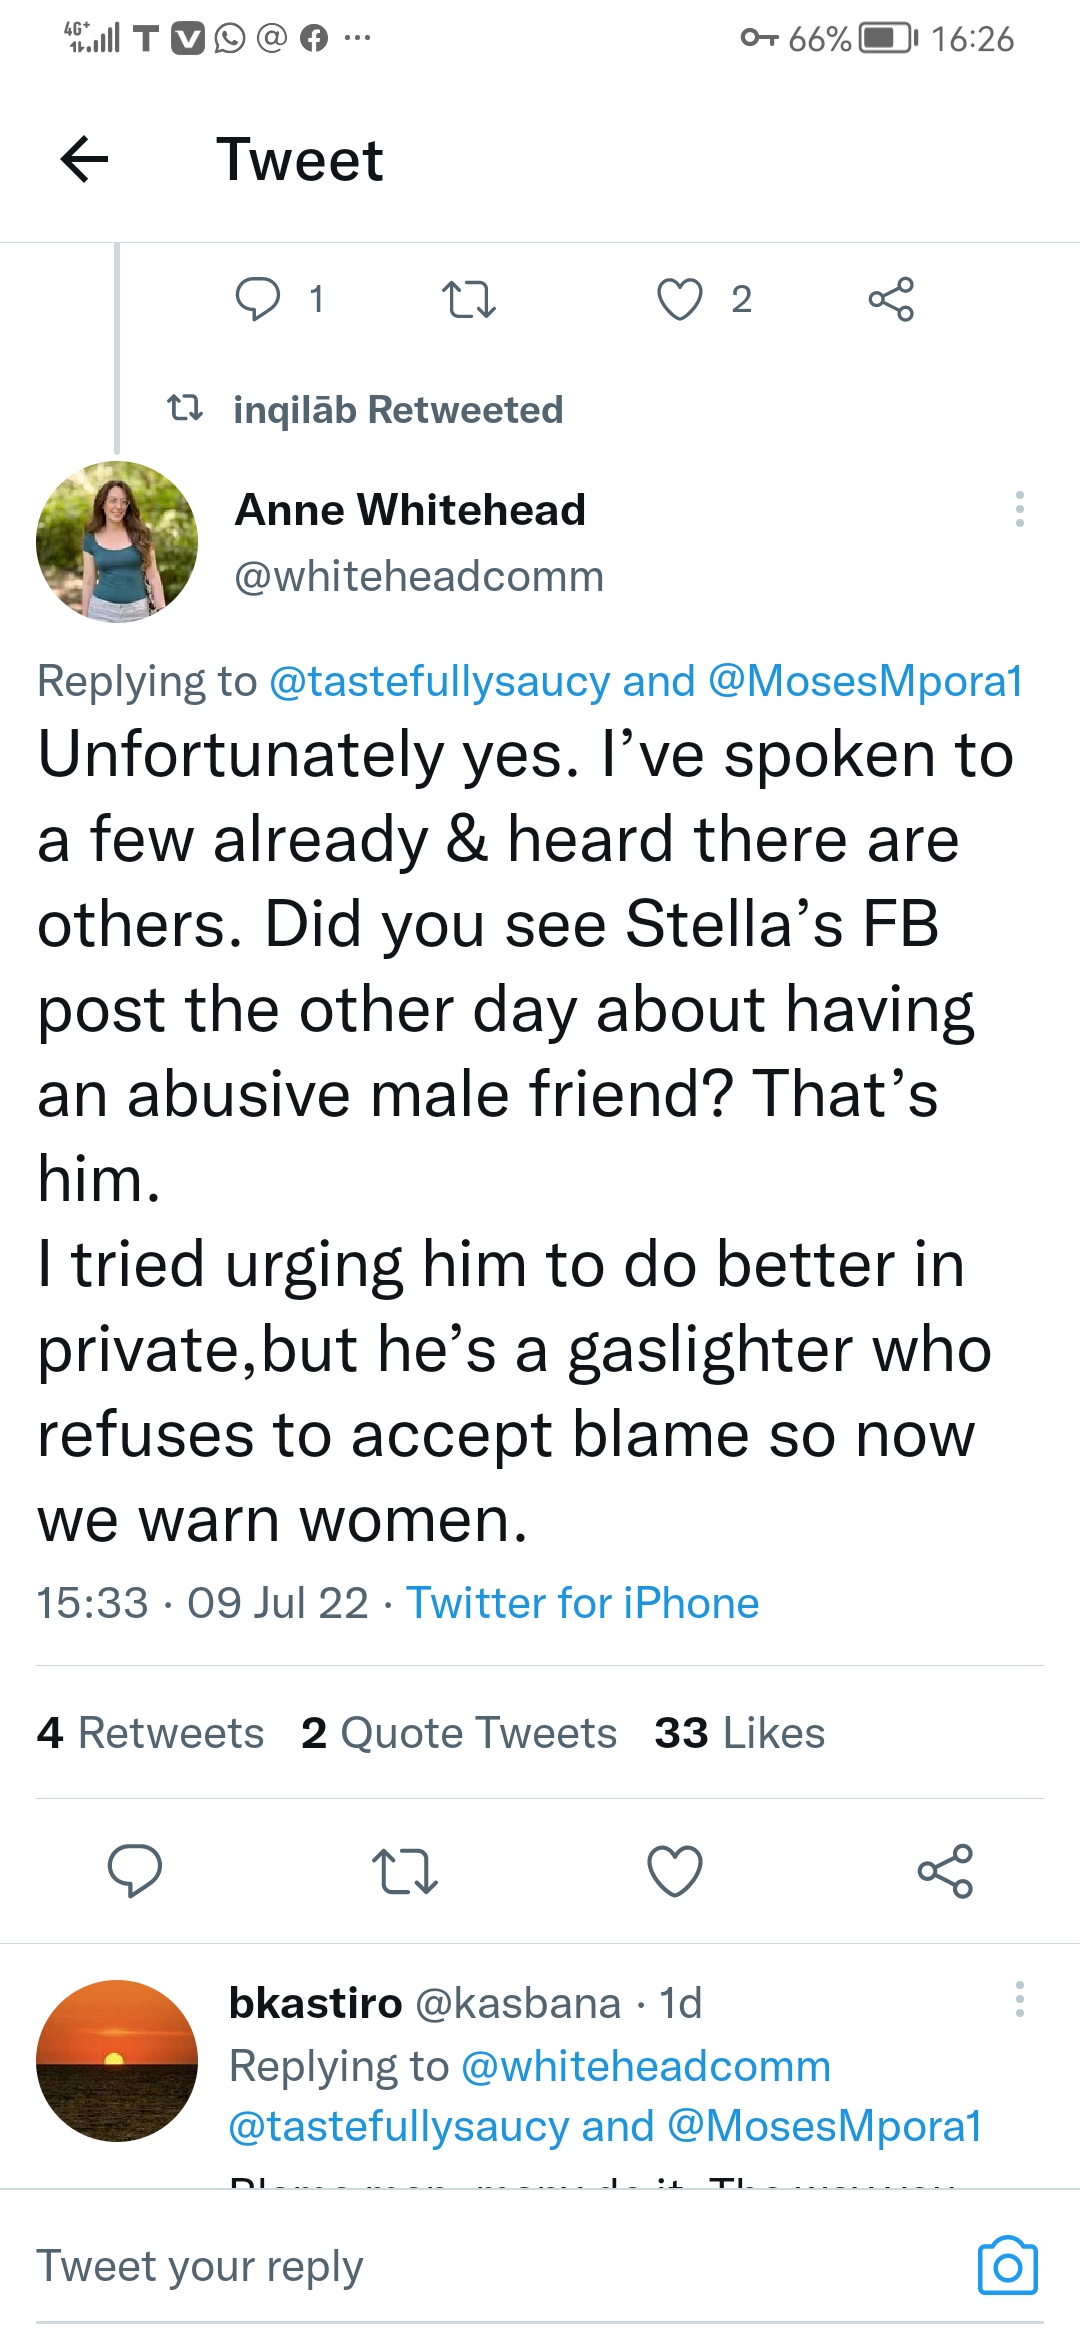Open the @tastefullysaucy mention in Anne's tweet
This screenshot has width=1080, height=2340.
coord(439,681)
